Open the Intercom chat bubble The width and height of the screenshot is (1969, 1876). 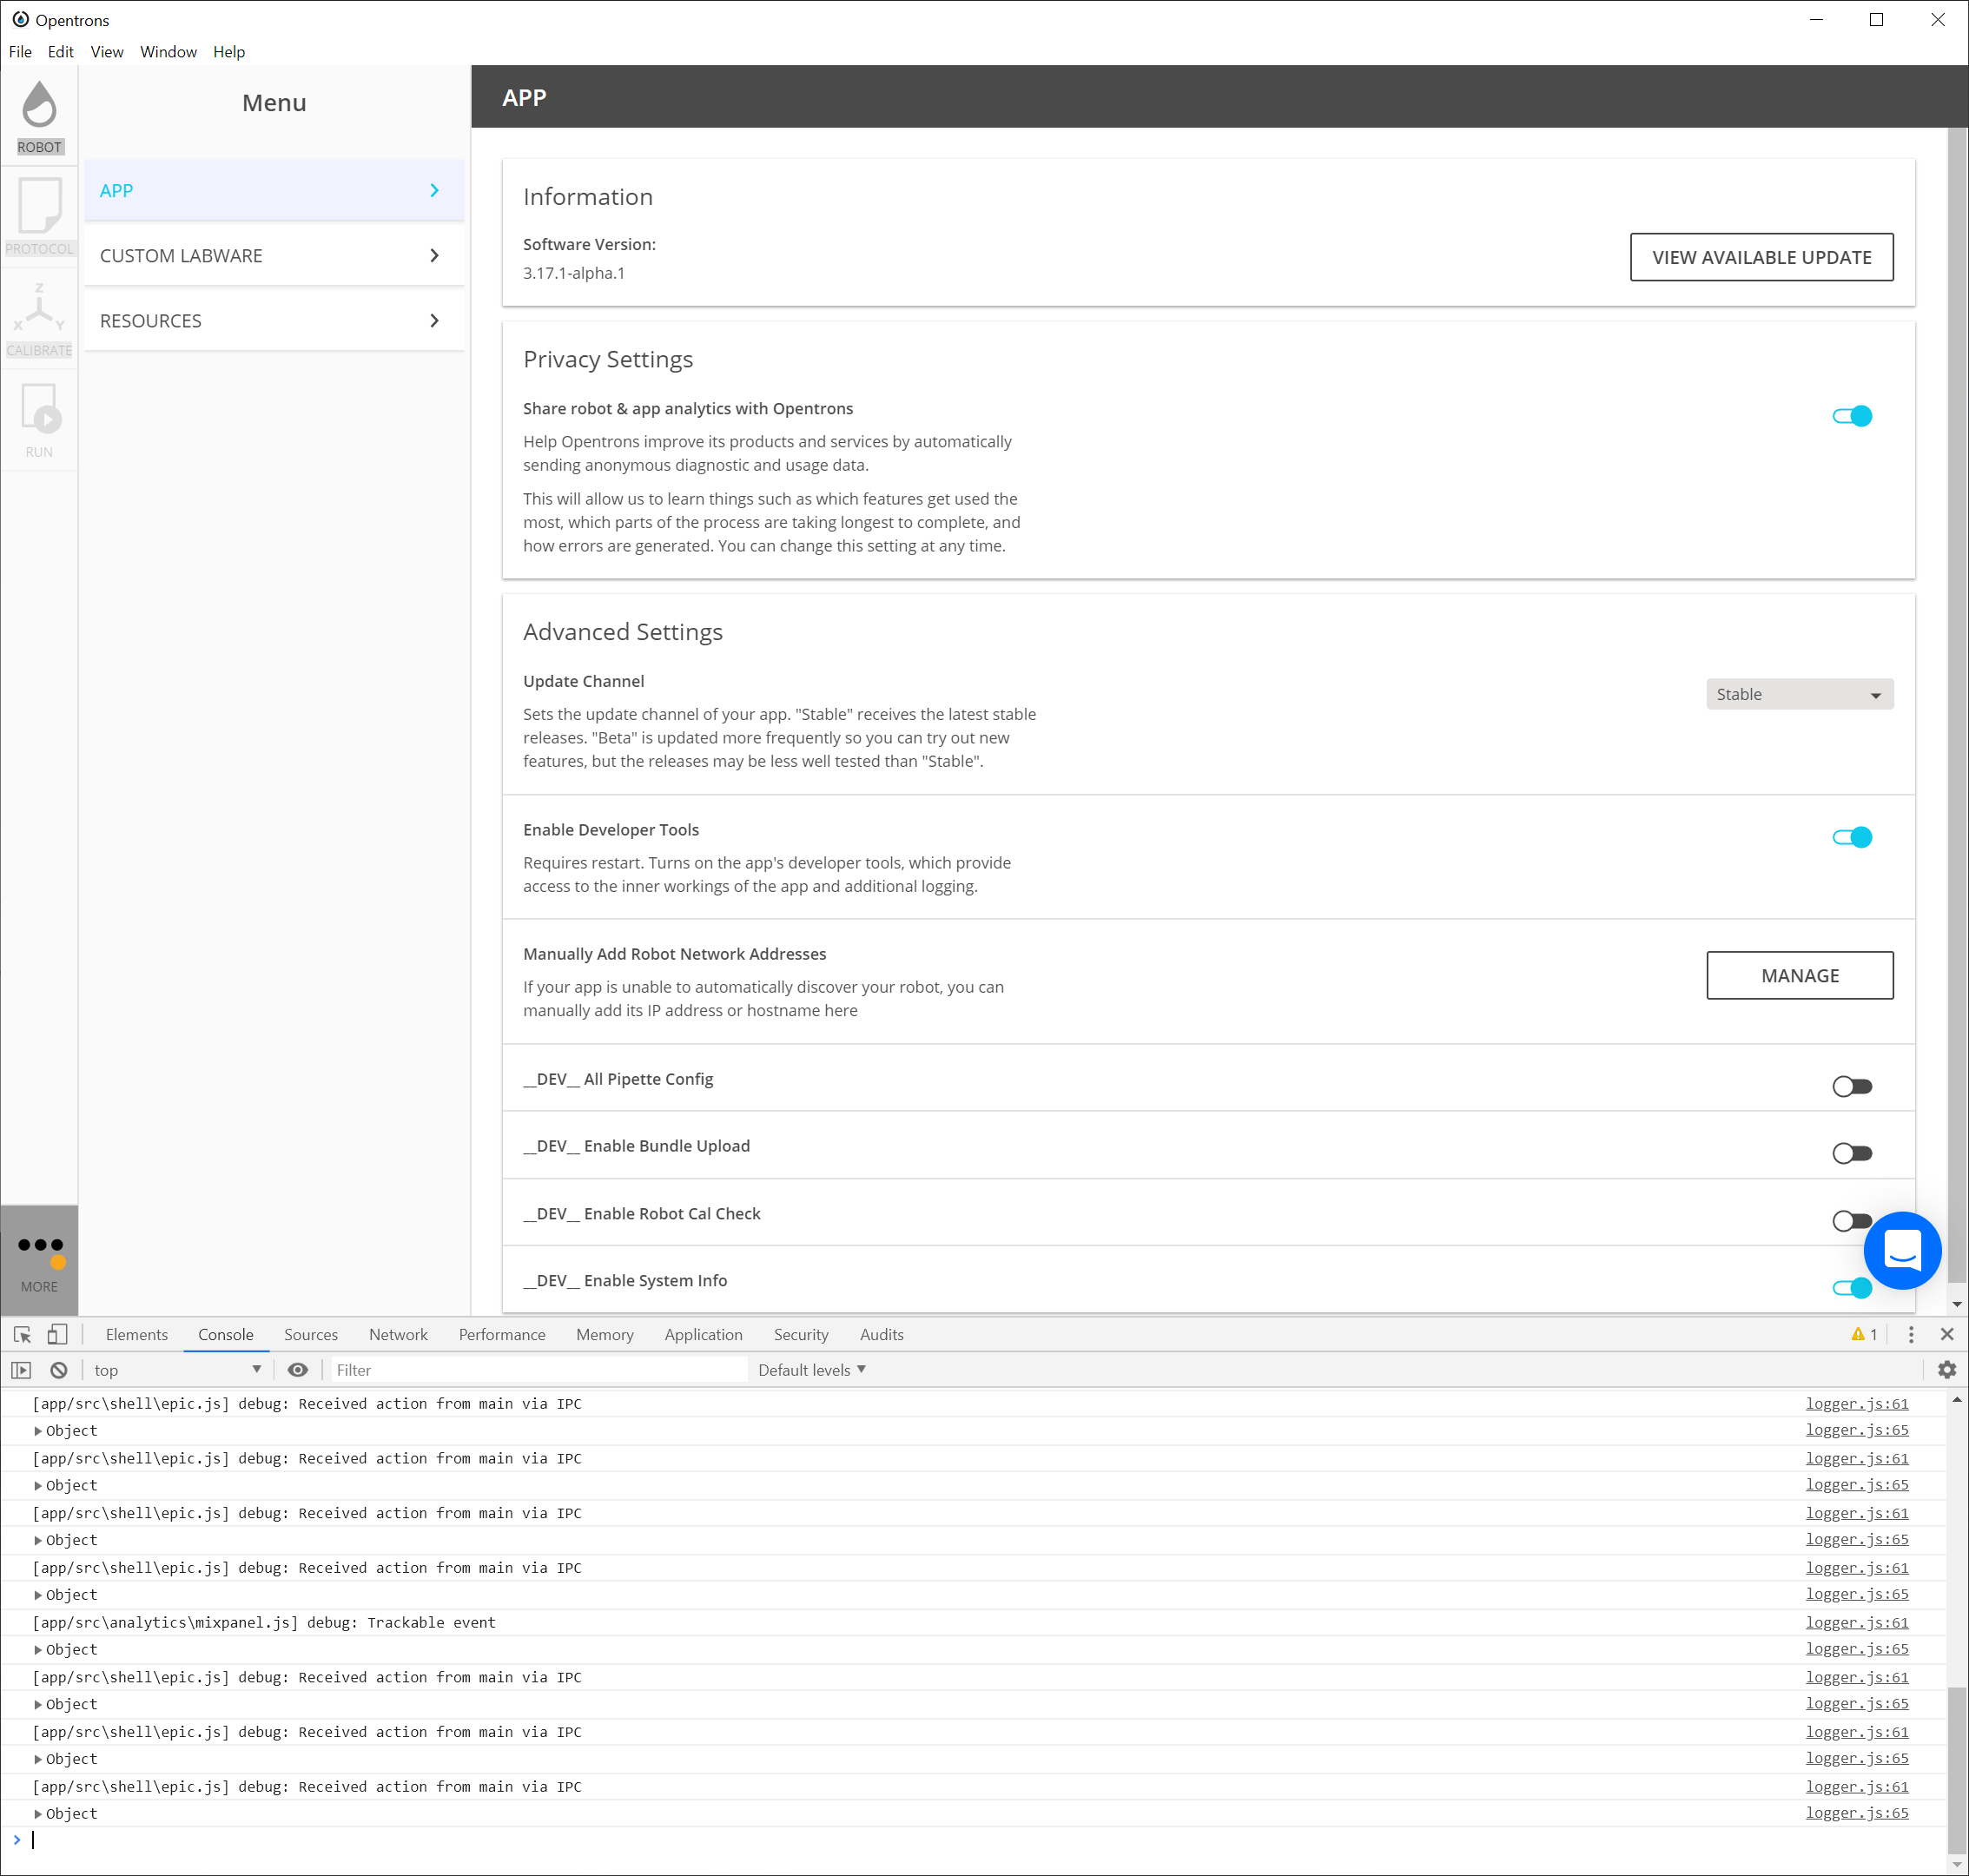tap(1902, 1250)
